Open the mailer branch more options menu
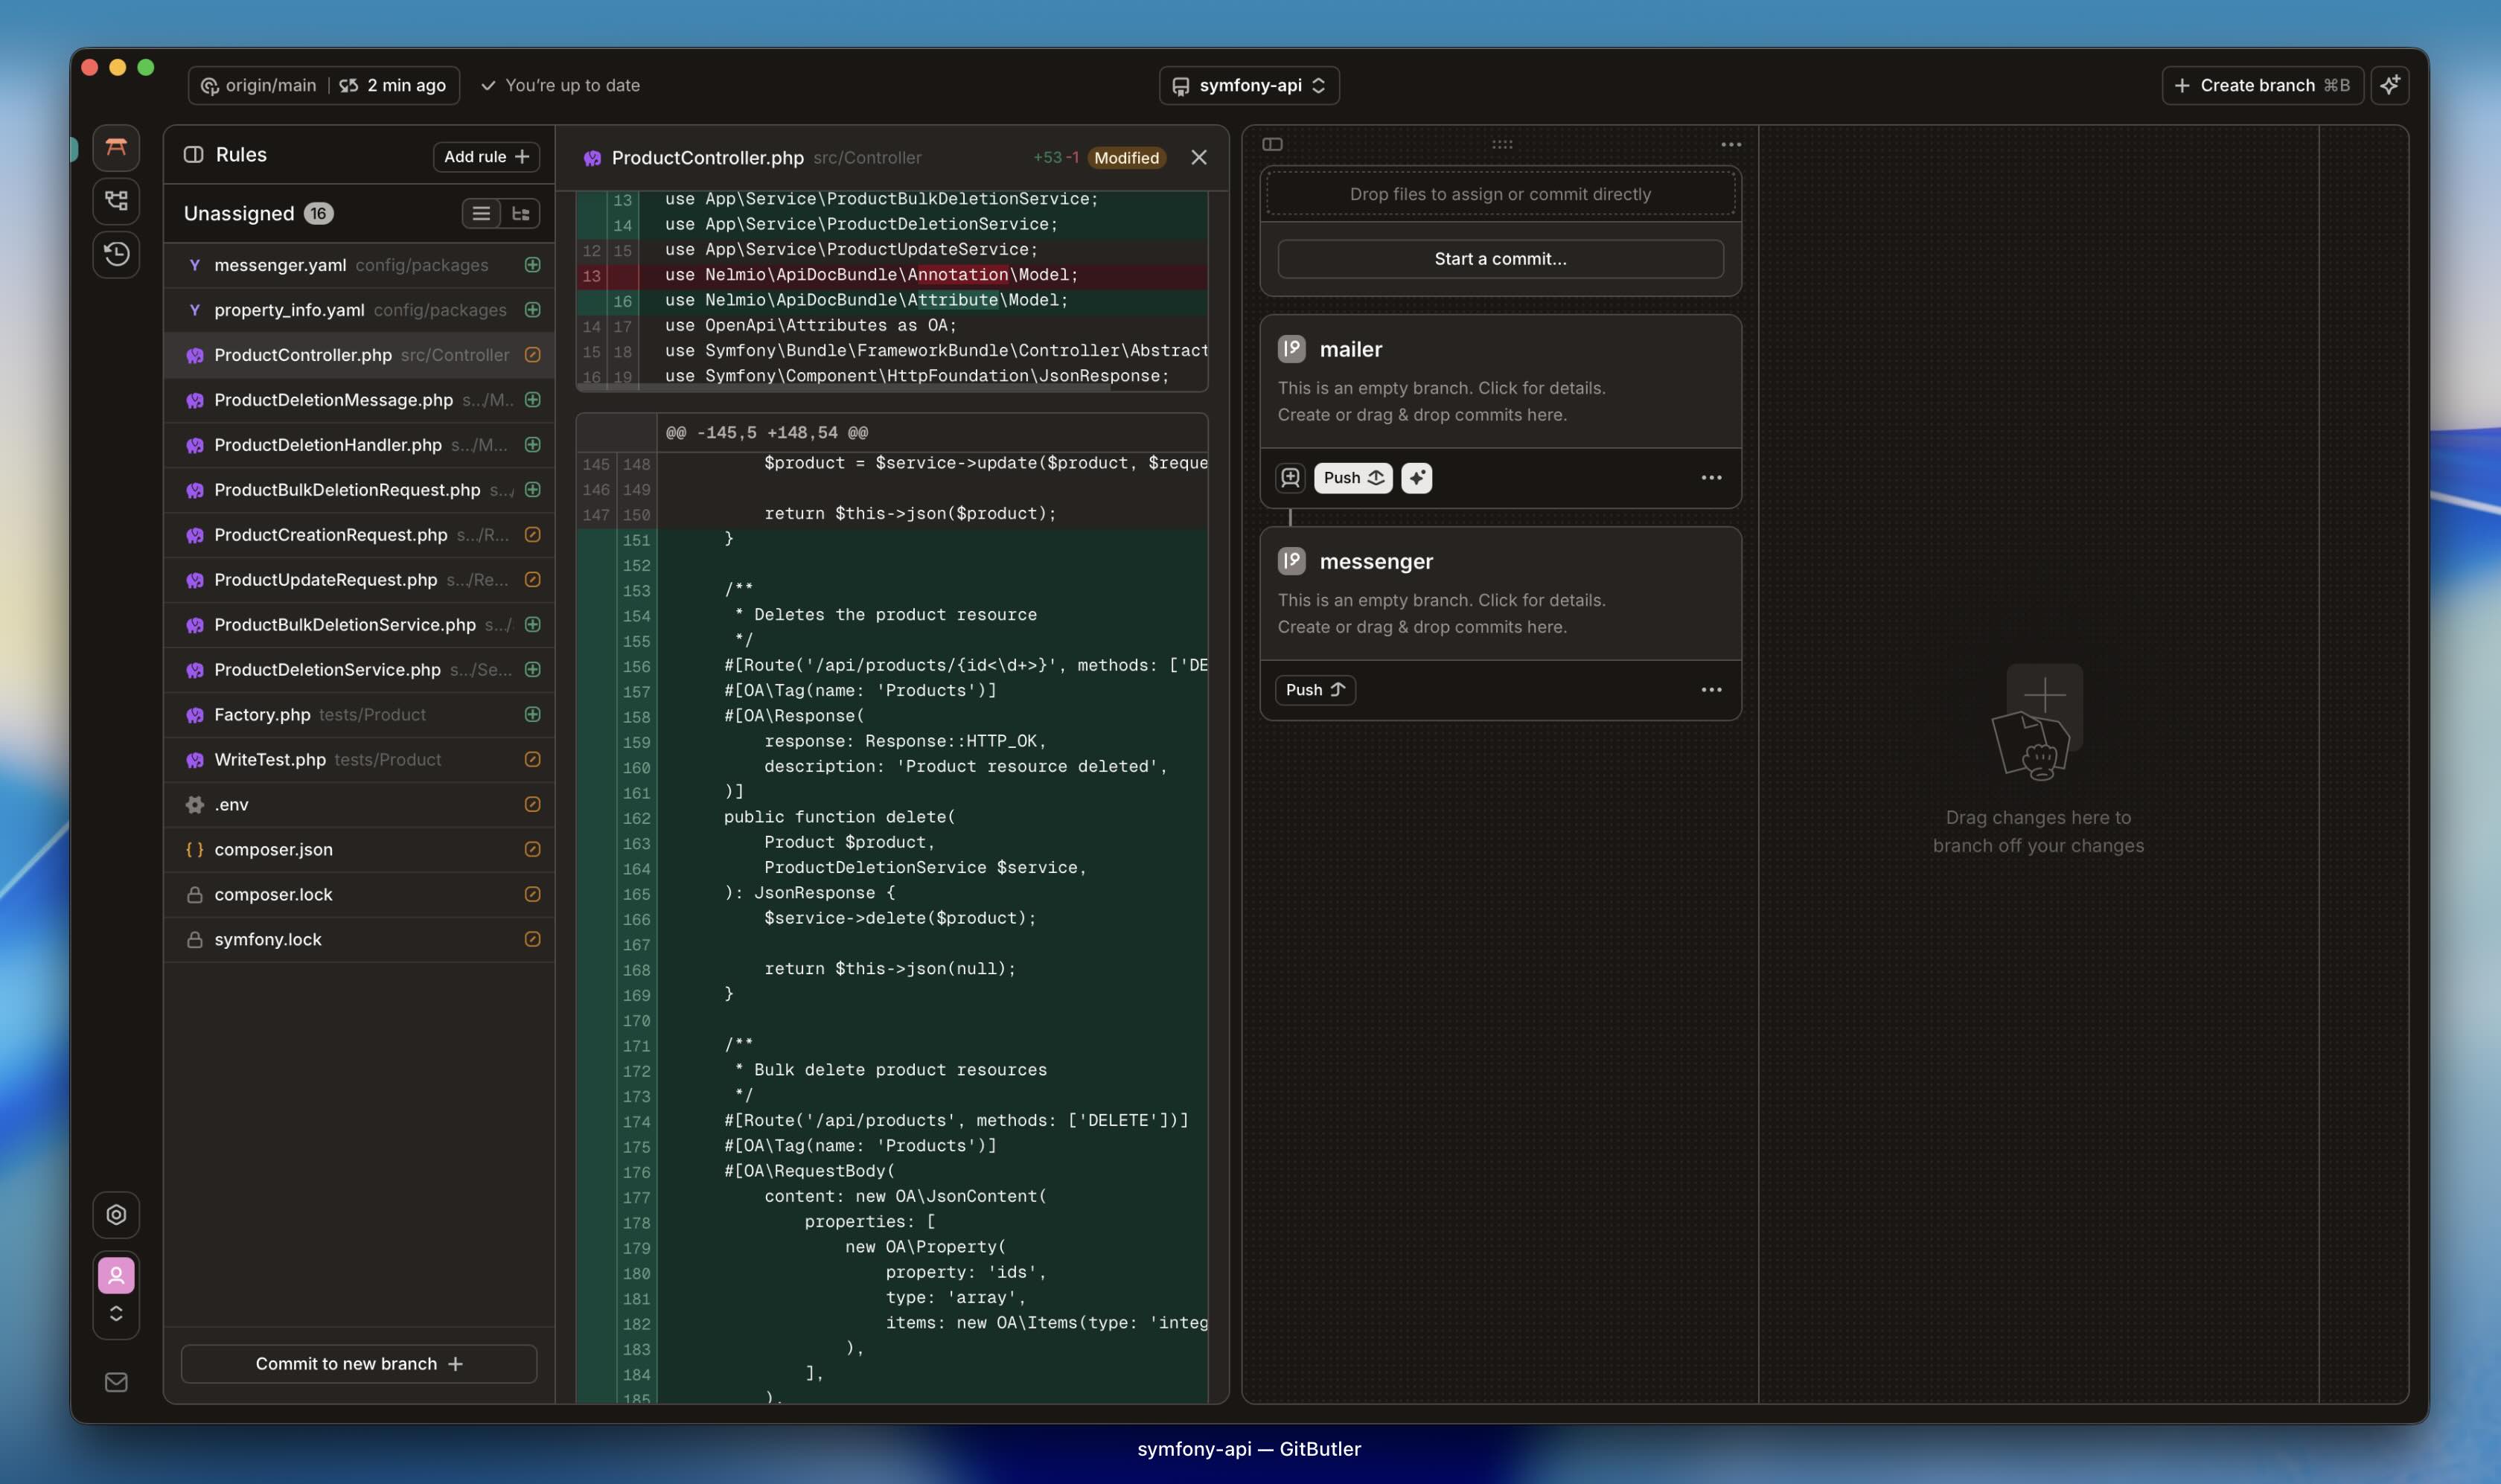This screenshot has width=2501, height=1484. pyautogui.click(x=1711, y=478)
